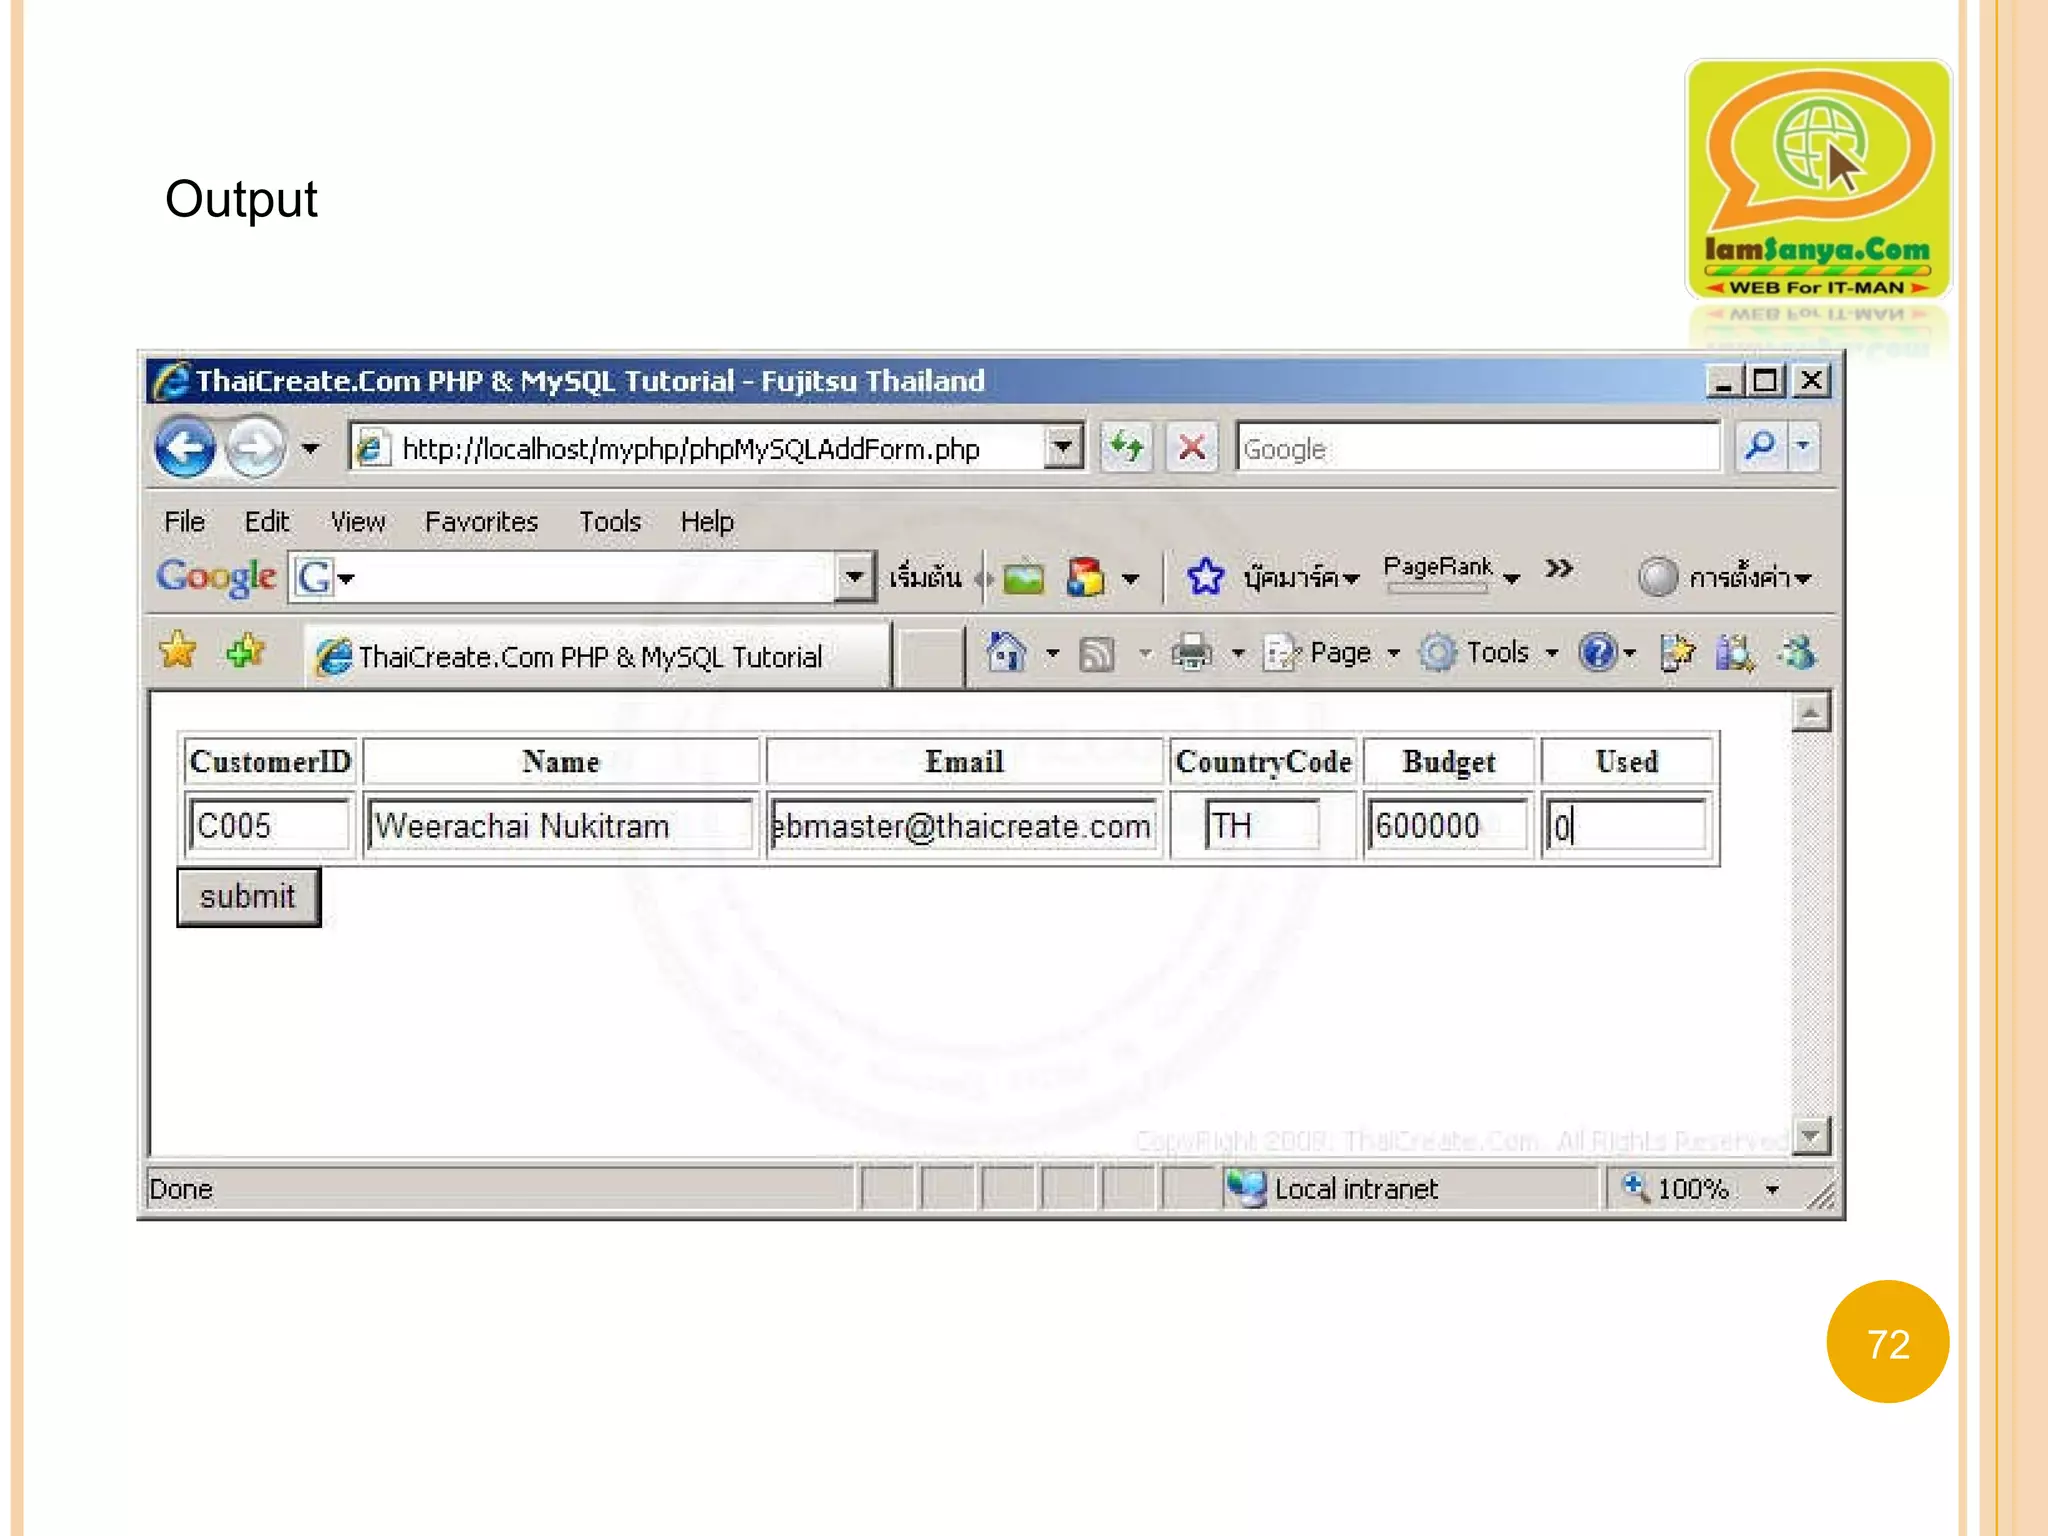
Task: Click the Refresh page icon
Action: click(x=1127, y=447)
